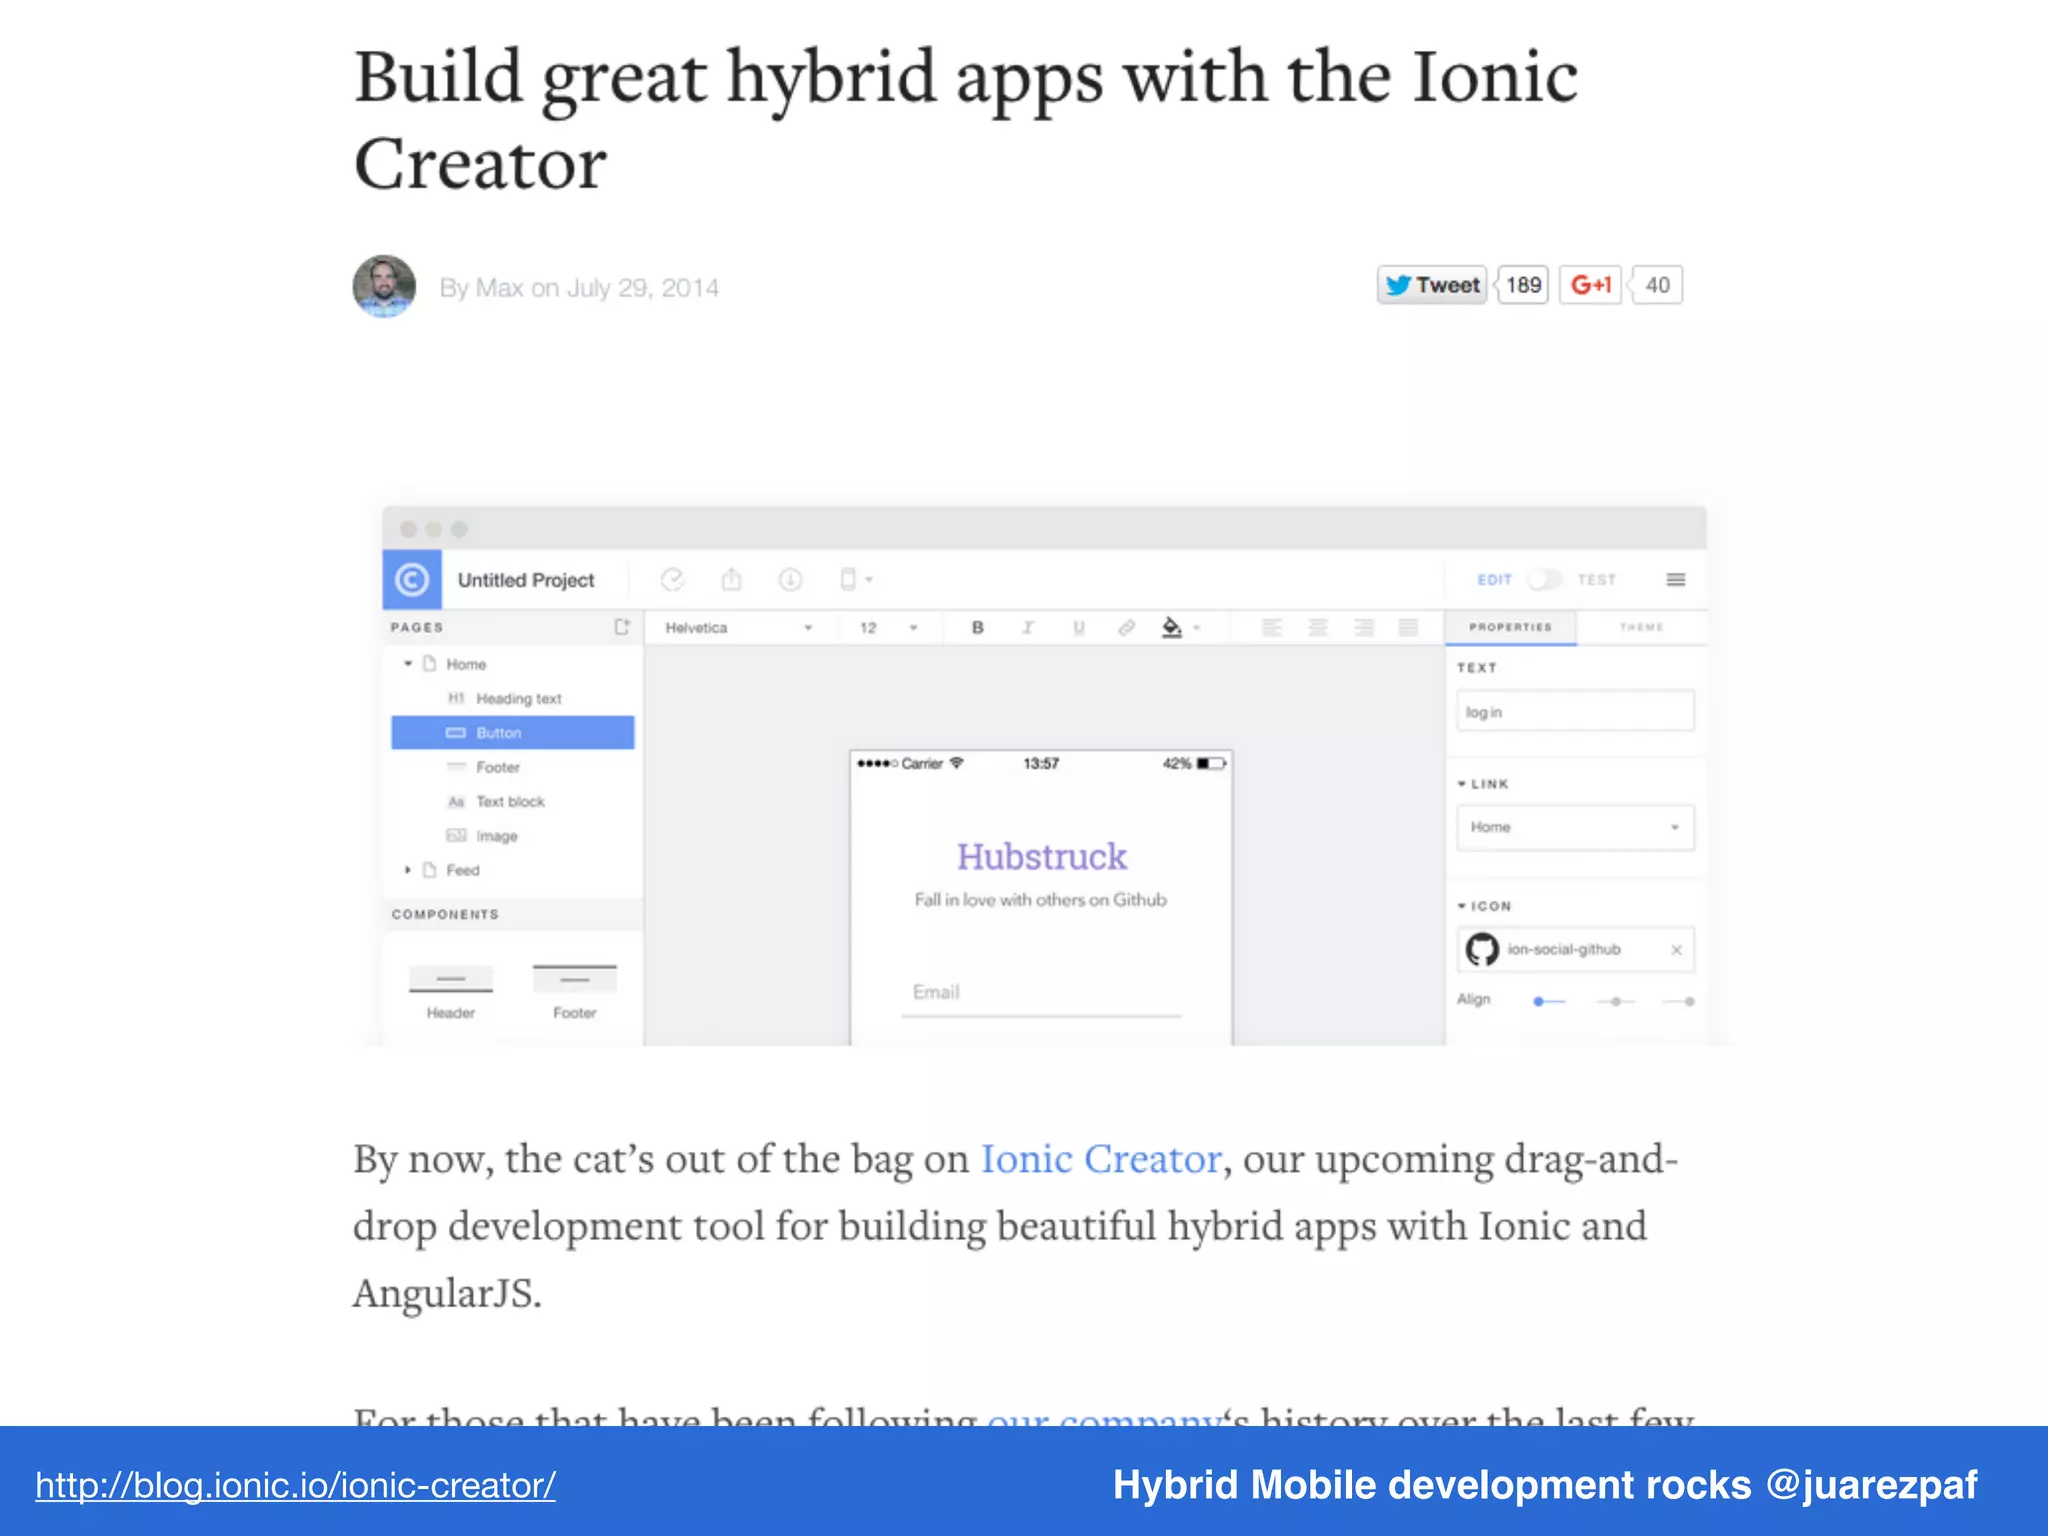
Task: Click the Untitled Project title
Action: click(x=526, y=580)
